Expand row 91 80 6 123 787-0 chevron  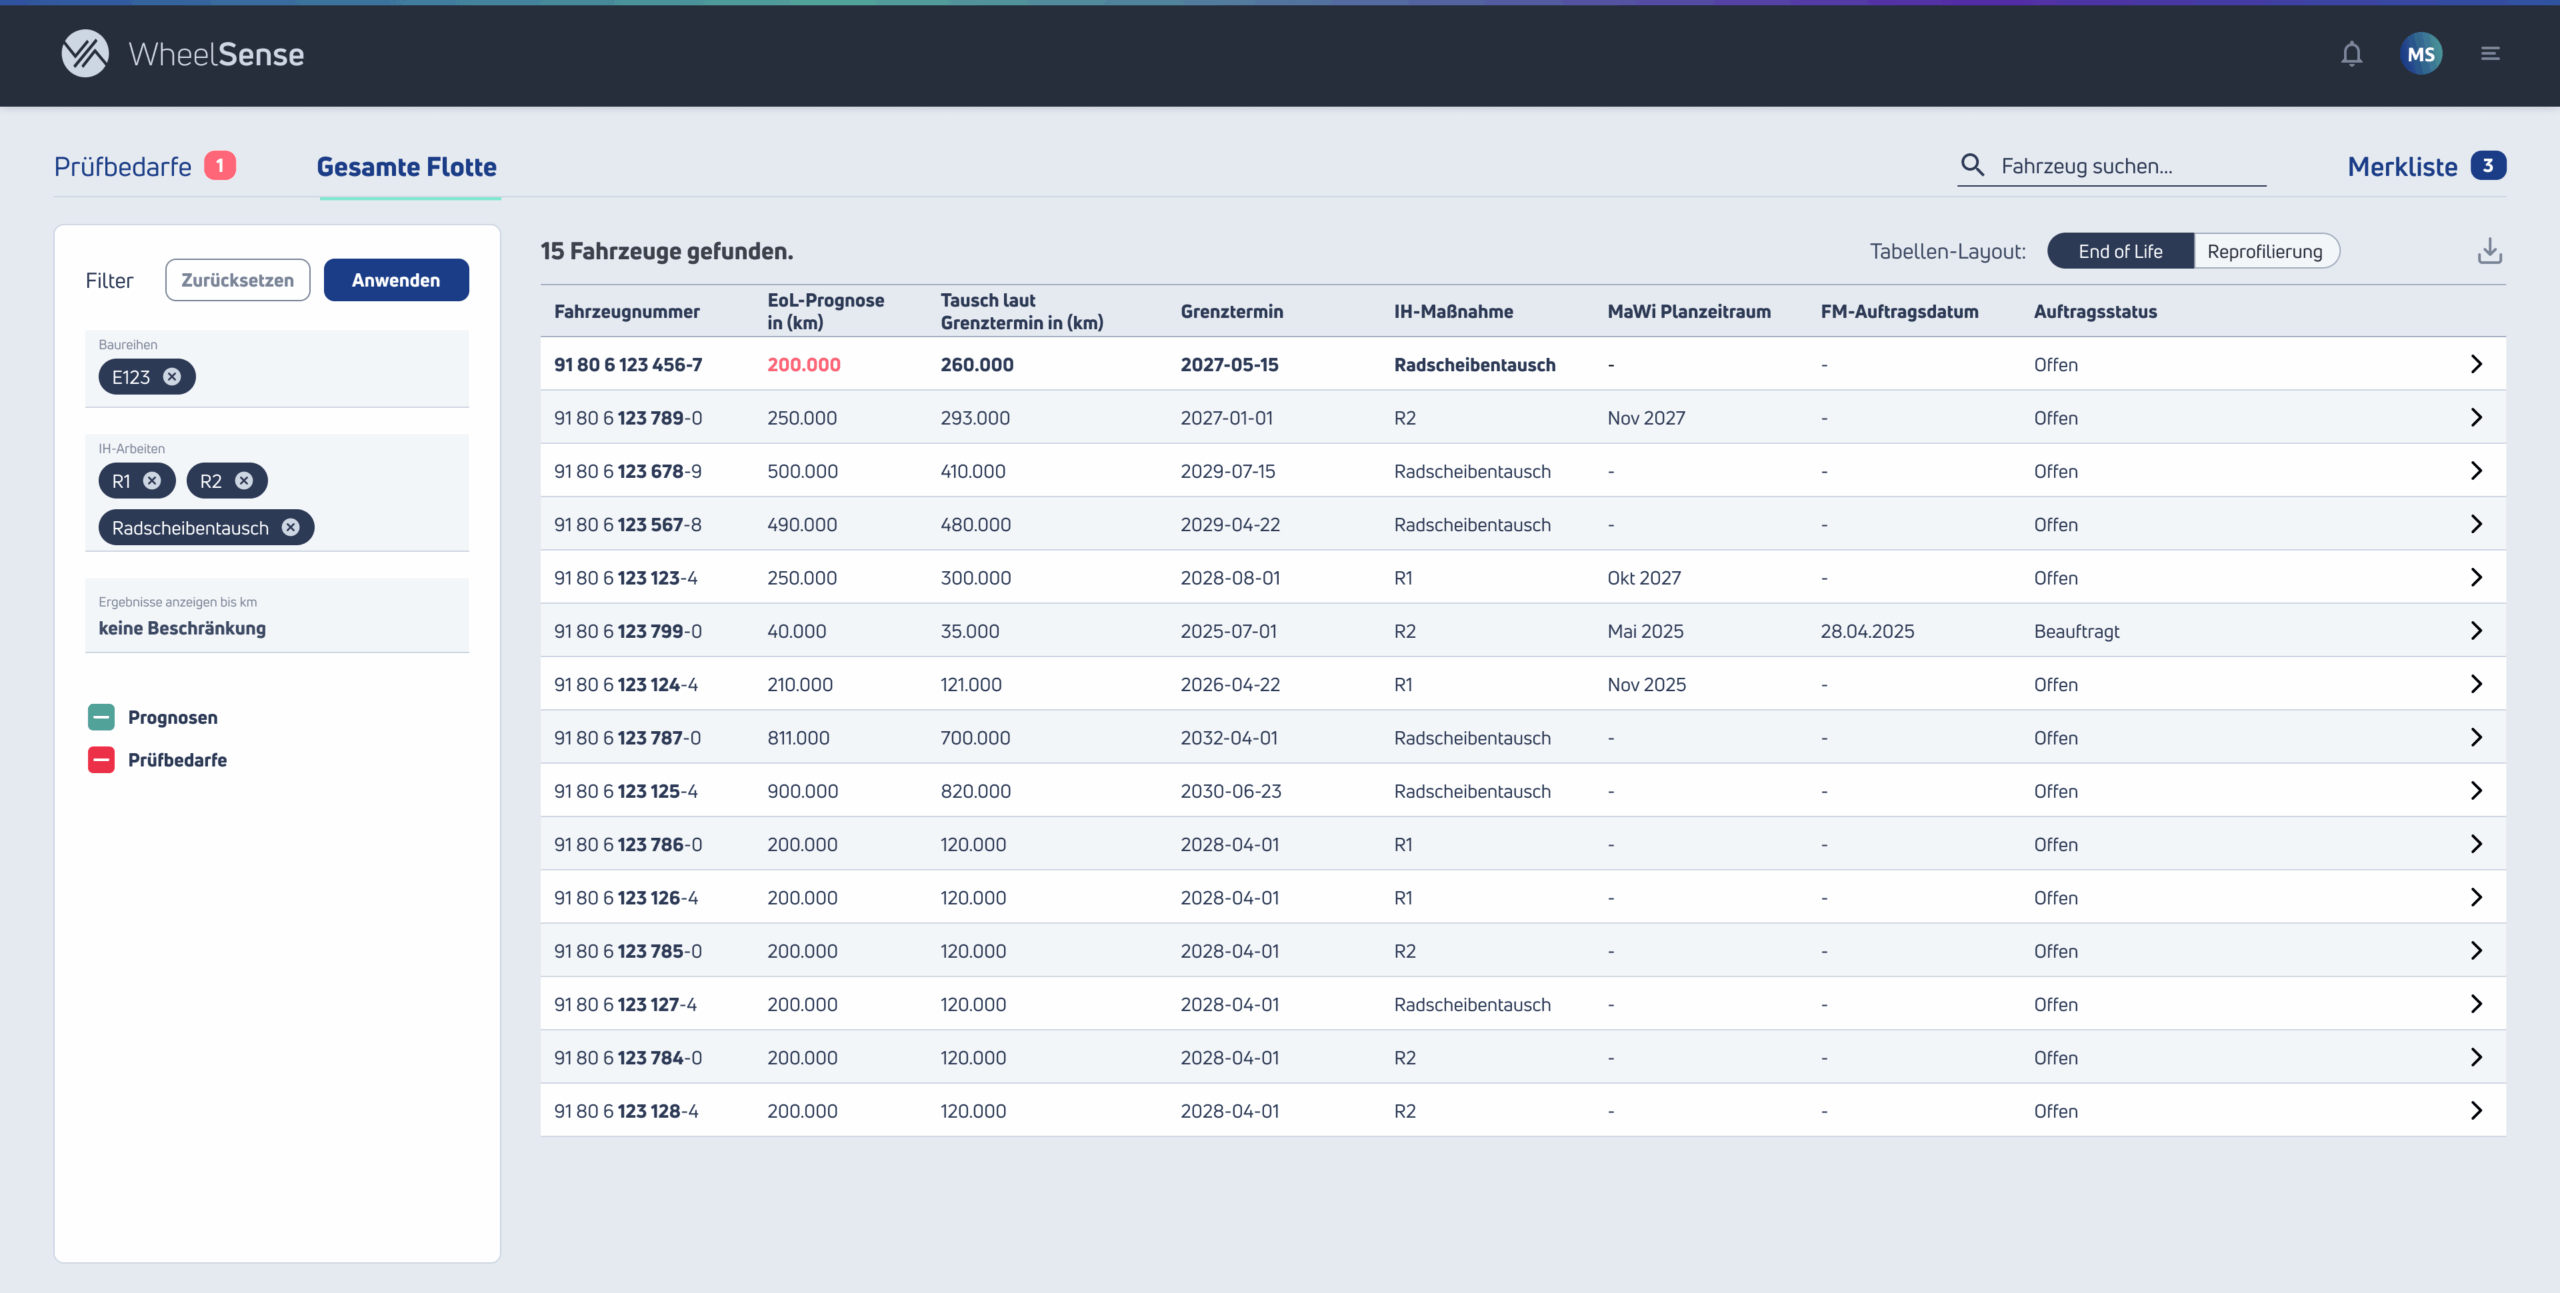[2476, 737]
